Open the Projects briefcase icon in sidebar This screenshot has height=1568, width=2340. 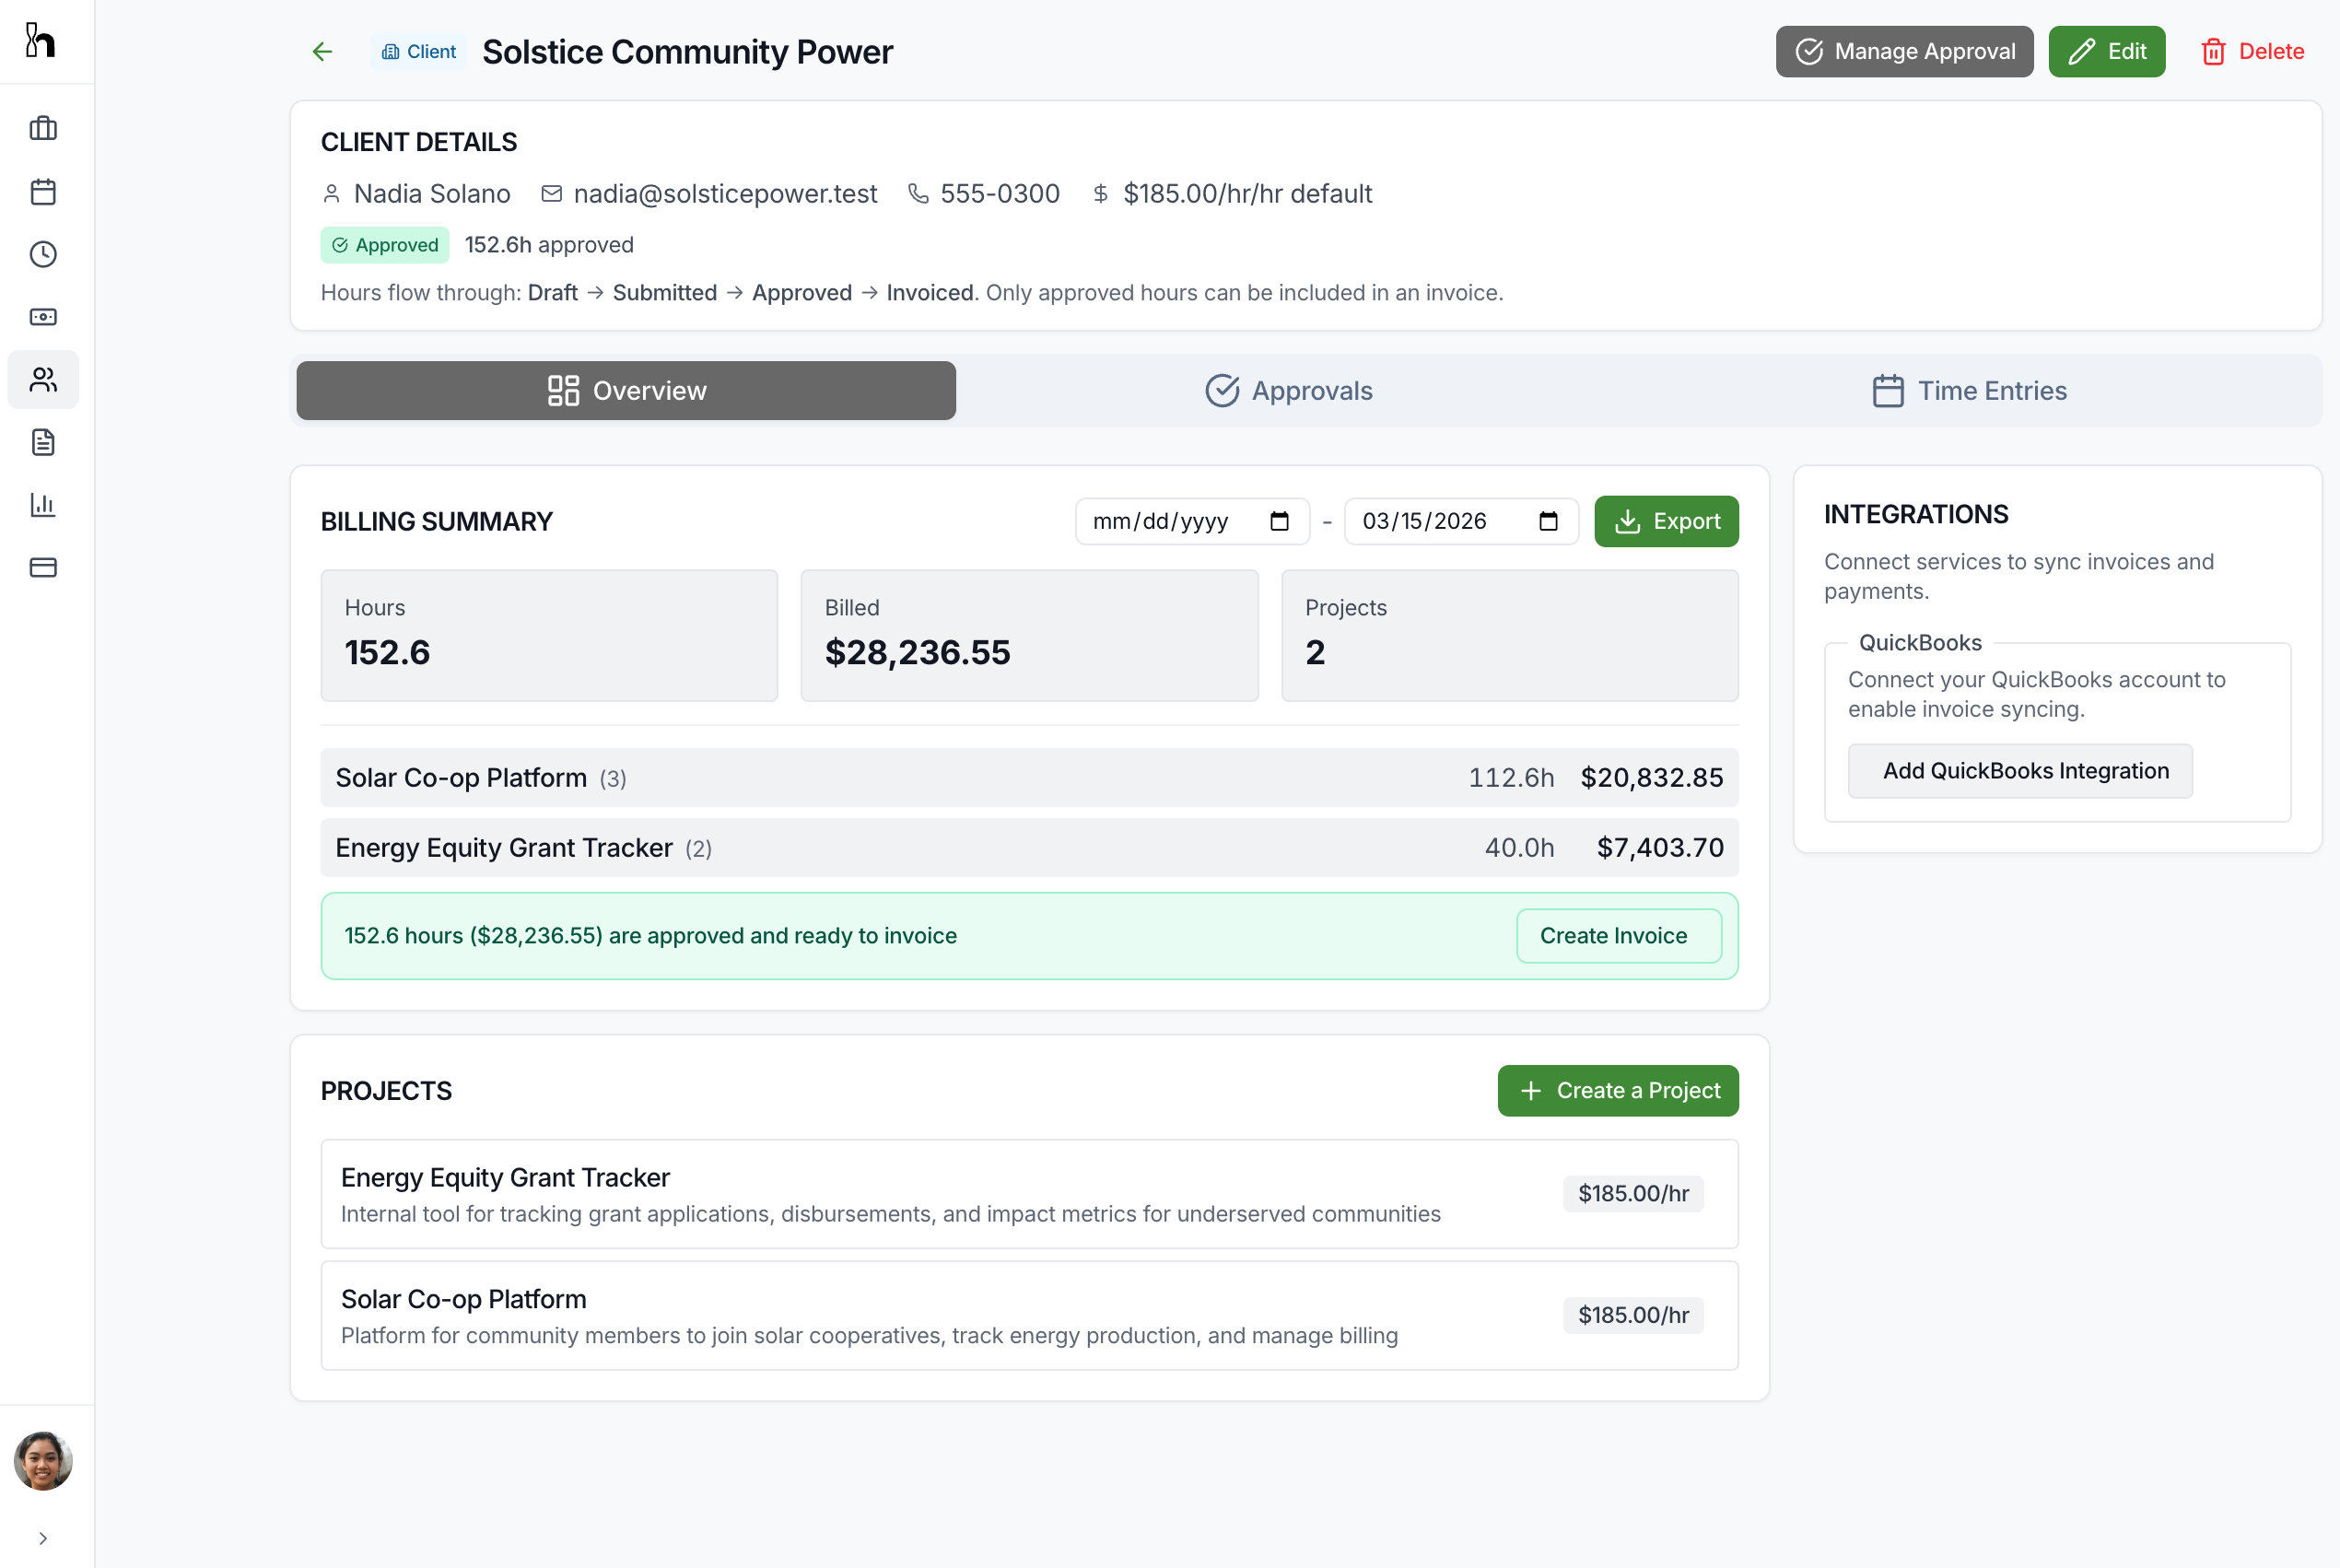click(x=43, y=128)
